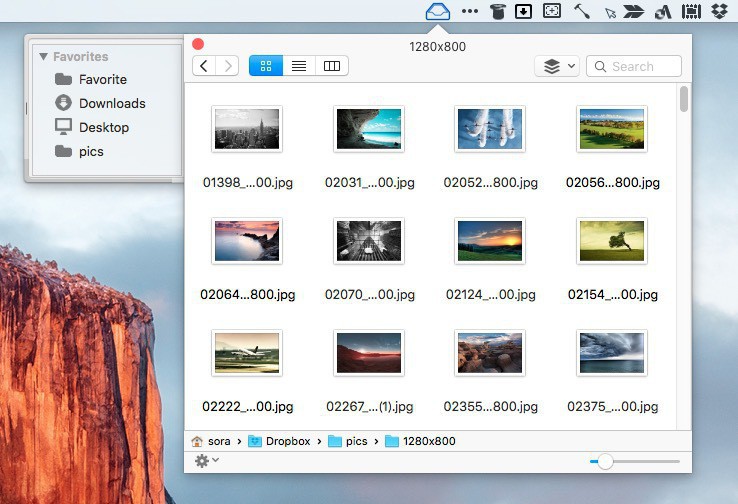Viewport: 738px width, 504px height.
Task: Go to sora home in path bar
Action: point(211,441)
